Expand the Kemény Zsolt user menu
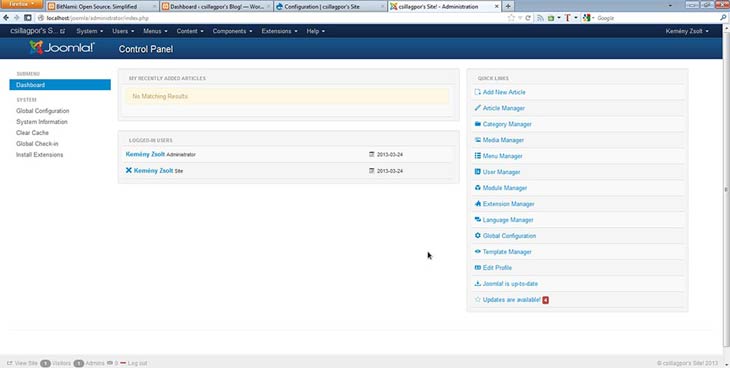 pos(687,31)
